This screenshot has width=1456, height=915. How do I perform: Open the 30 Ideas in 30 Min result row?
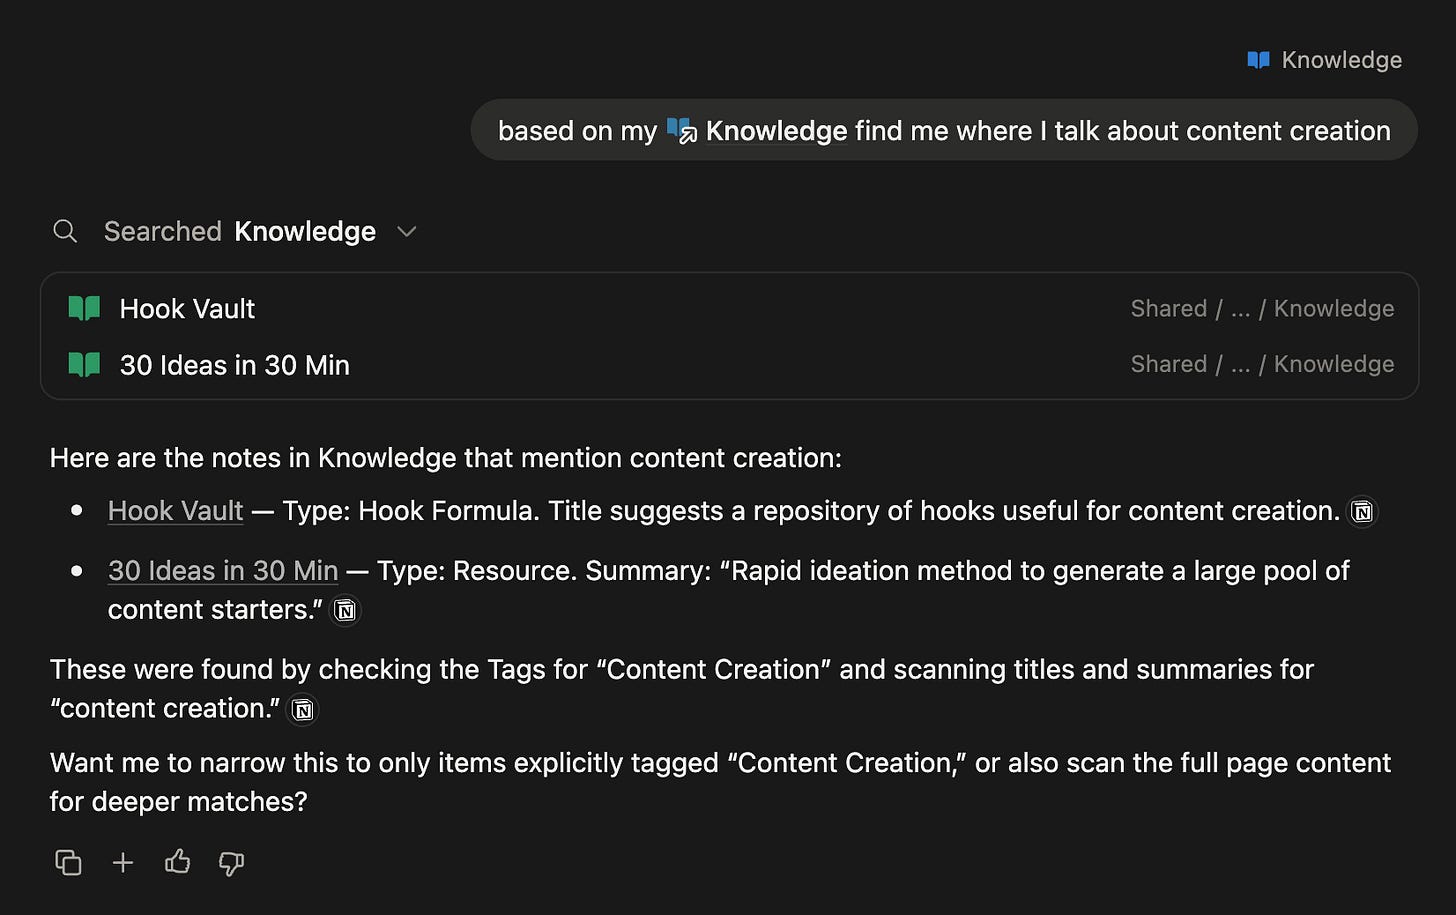coord(730,365)
